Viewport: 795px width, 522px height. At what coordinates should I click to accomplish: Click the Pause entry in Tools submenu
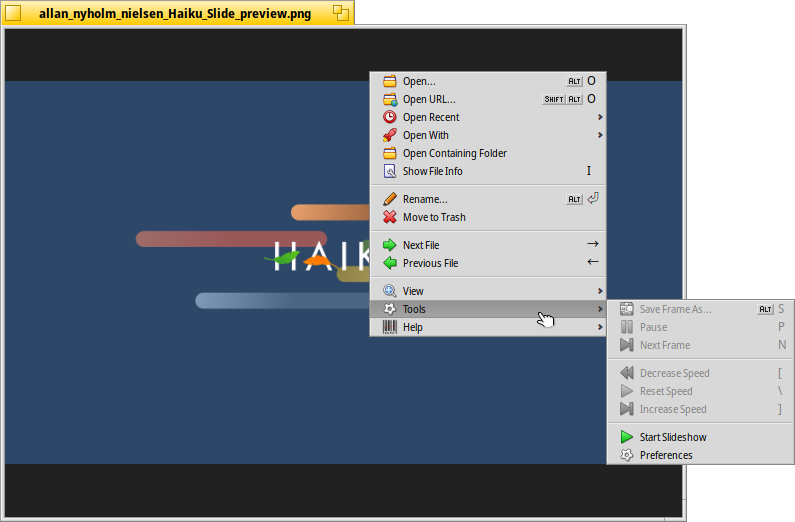(x=700, y=327)
